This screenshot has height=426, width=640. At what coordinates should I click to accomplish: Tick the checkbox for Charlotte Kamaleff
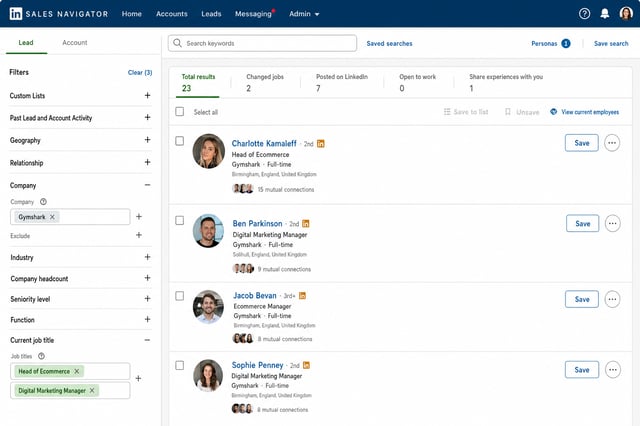click(180, 141)
